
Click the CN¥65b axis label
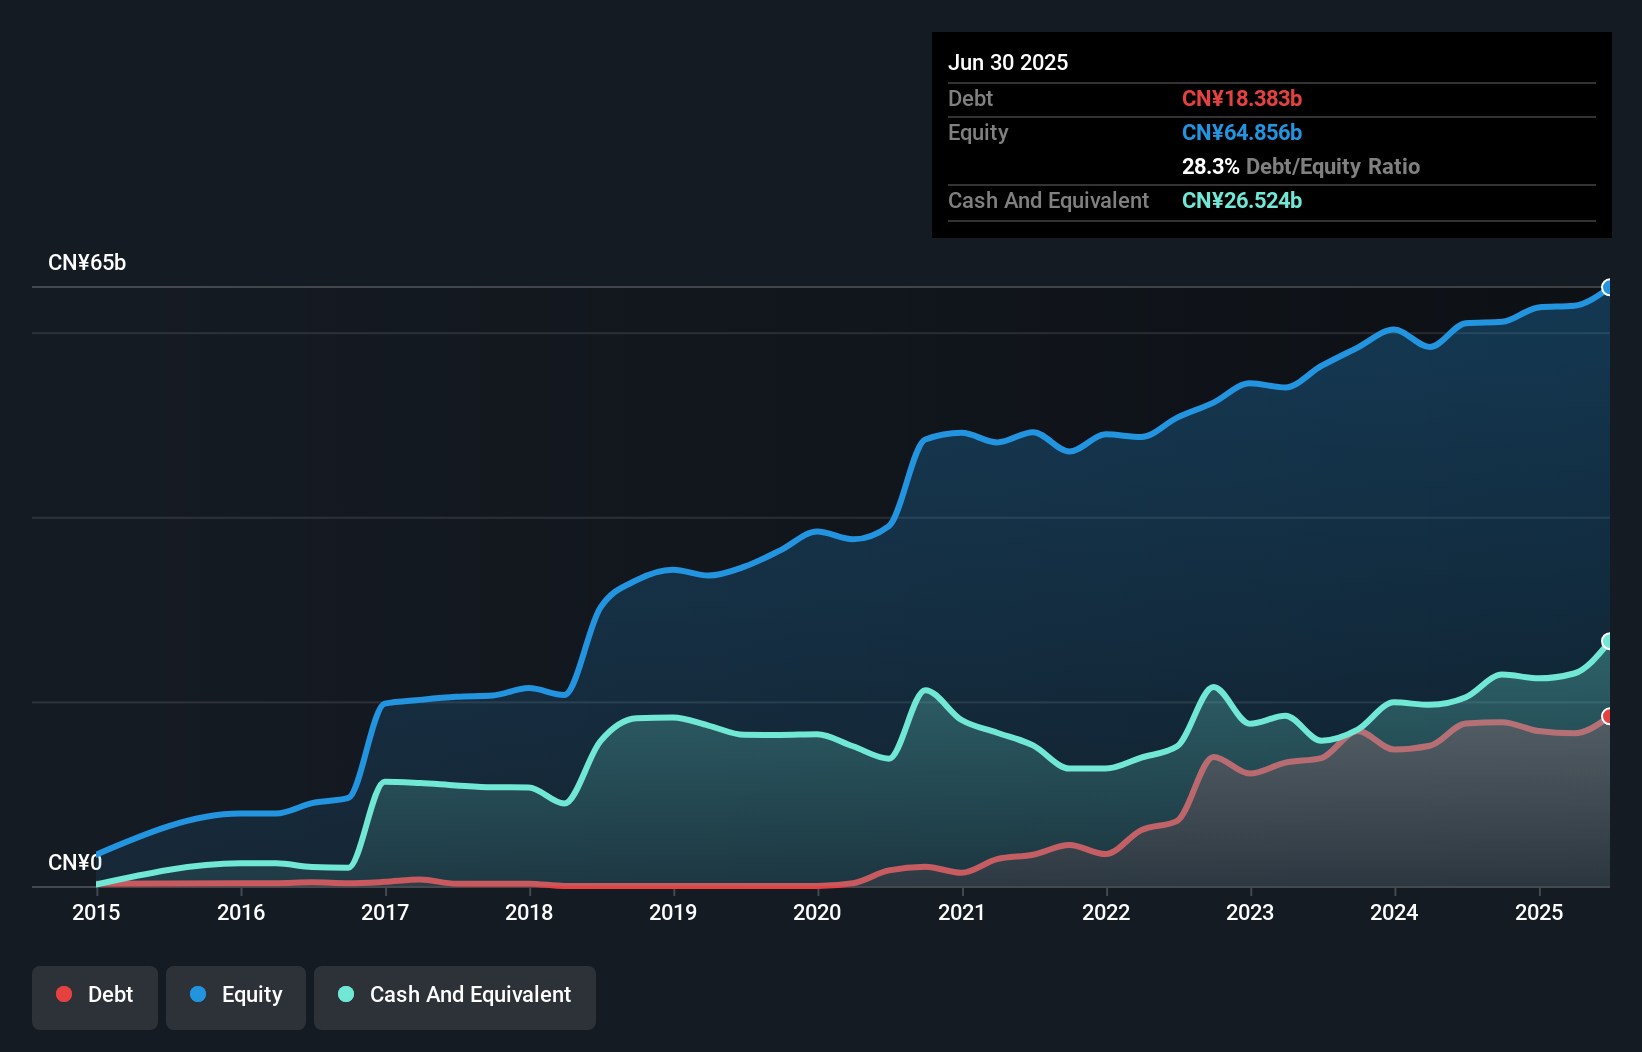tap(88, 262)
